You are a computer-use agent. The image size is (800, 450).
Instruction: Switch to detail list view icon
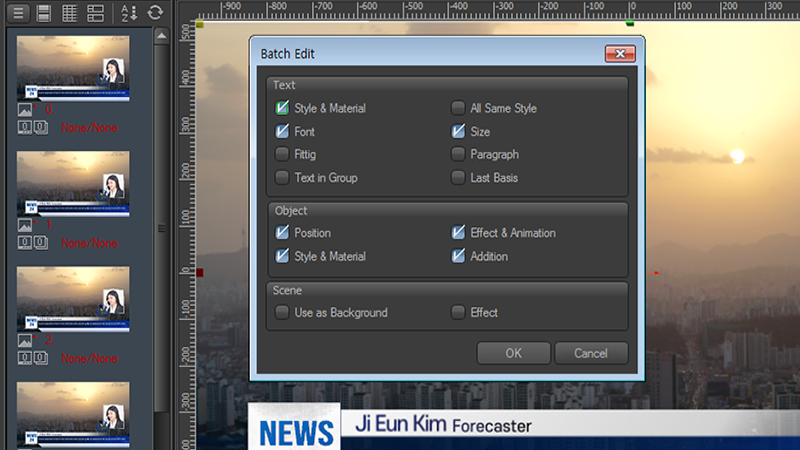(95, 13)
